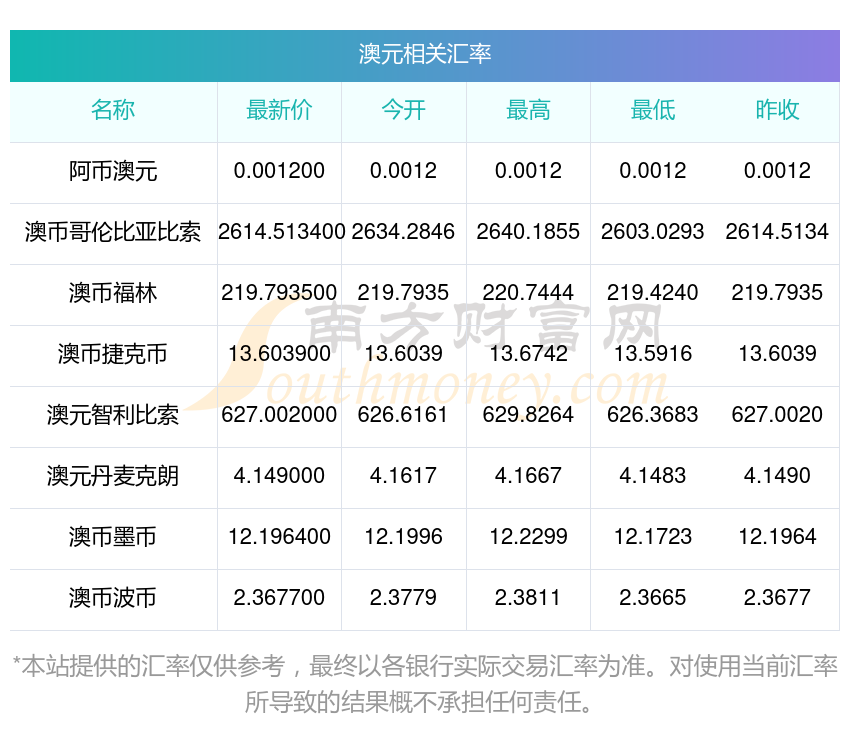Image resolution: width=850 pixels, height=733 pixels.
Task: Click high value 4.1667
Action: click(x=528, y=476)
